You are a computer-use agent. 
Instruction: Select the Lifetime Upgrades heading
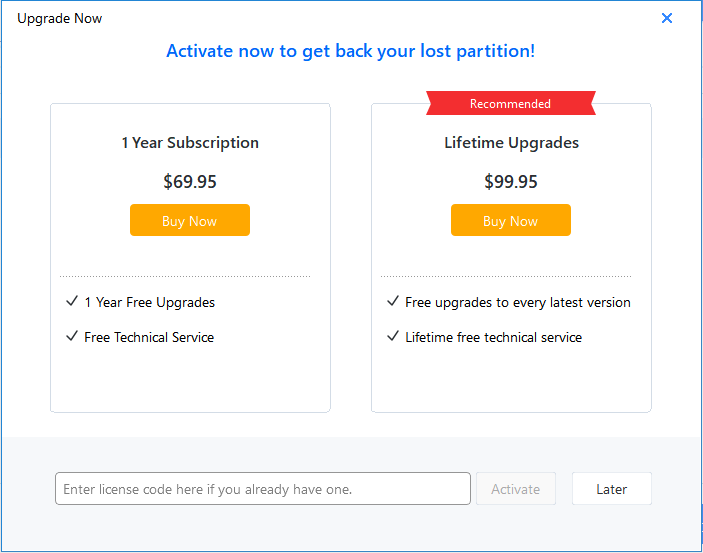[511, 143]
